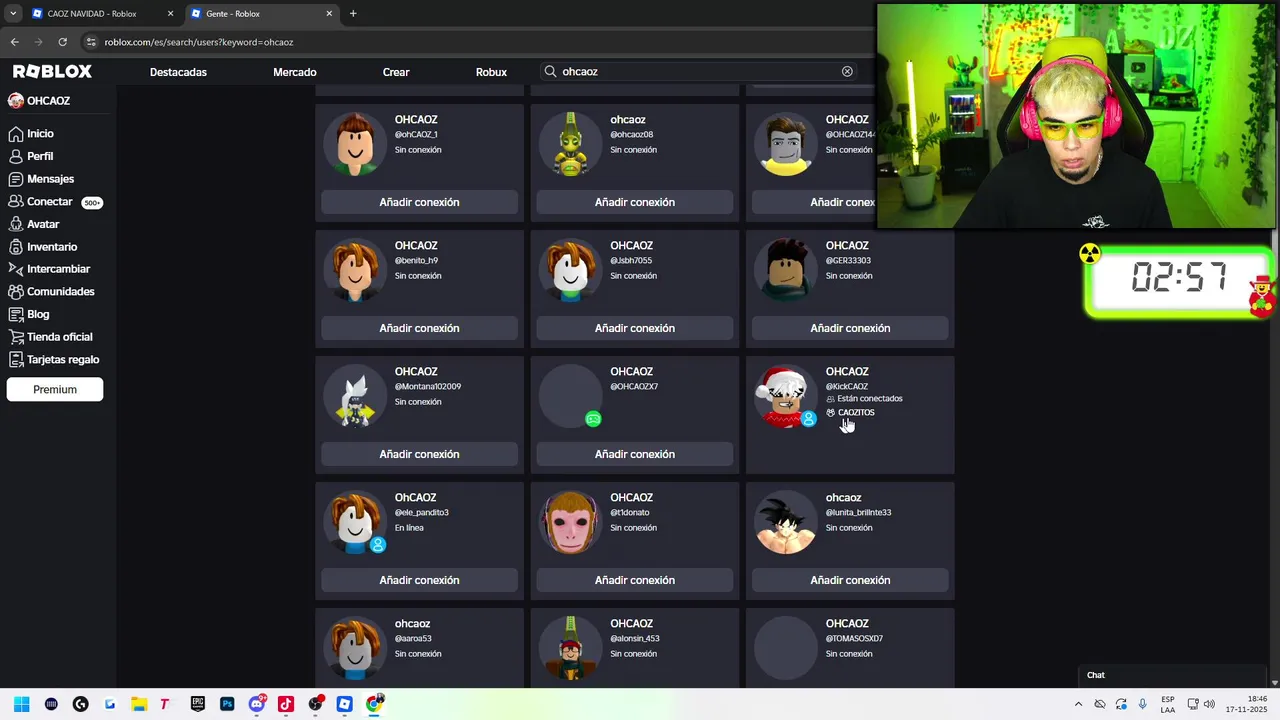Add connection for @OHCAOZX7
The image size is (1280, 720).
(635, 454)
